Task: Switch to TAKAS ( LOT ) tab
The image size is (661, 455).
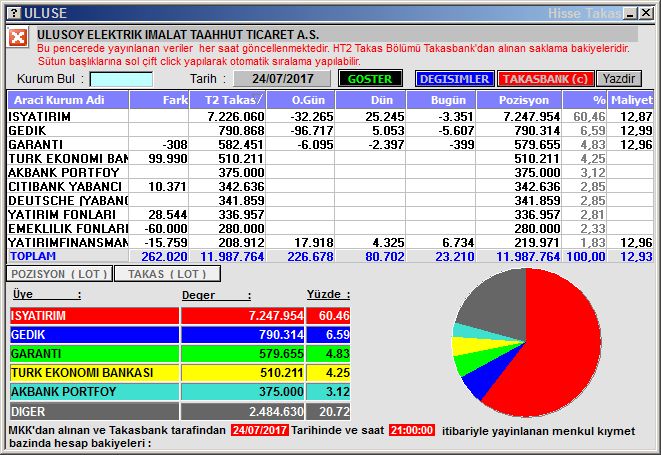Action: (167, 274)
